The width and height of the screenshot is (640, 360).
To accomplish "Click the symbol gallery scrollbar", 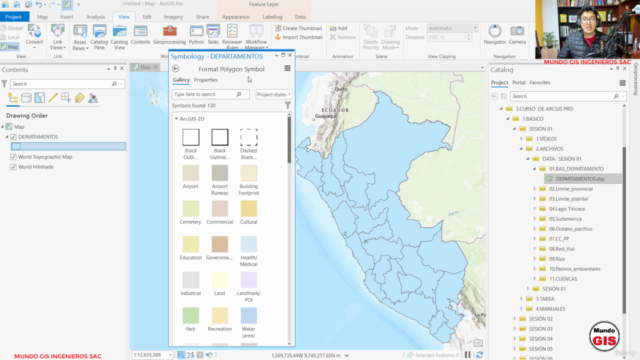I will point(289,140).
